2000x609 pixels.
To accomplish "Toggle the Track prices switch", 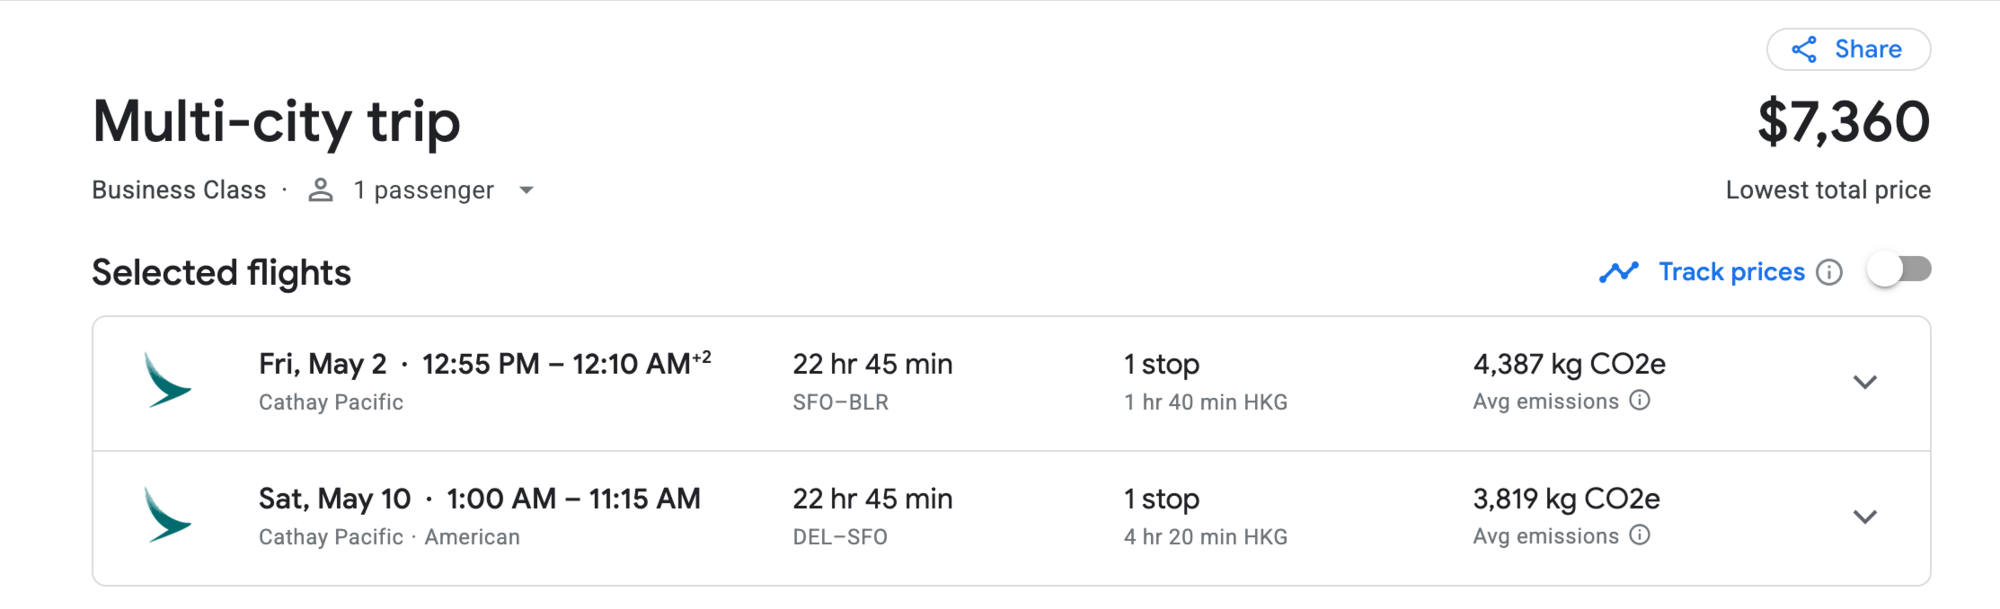I will pos(1899,270).
